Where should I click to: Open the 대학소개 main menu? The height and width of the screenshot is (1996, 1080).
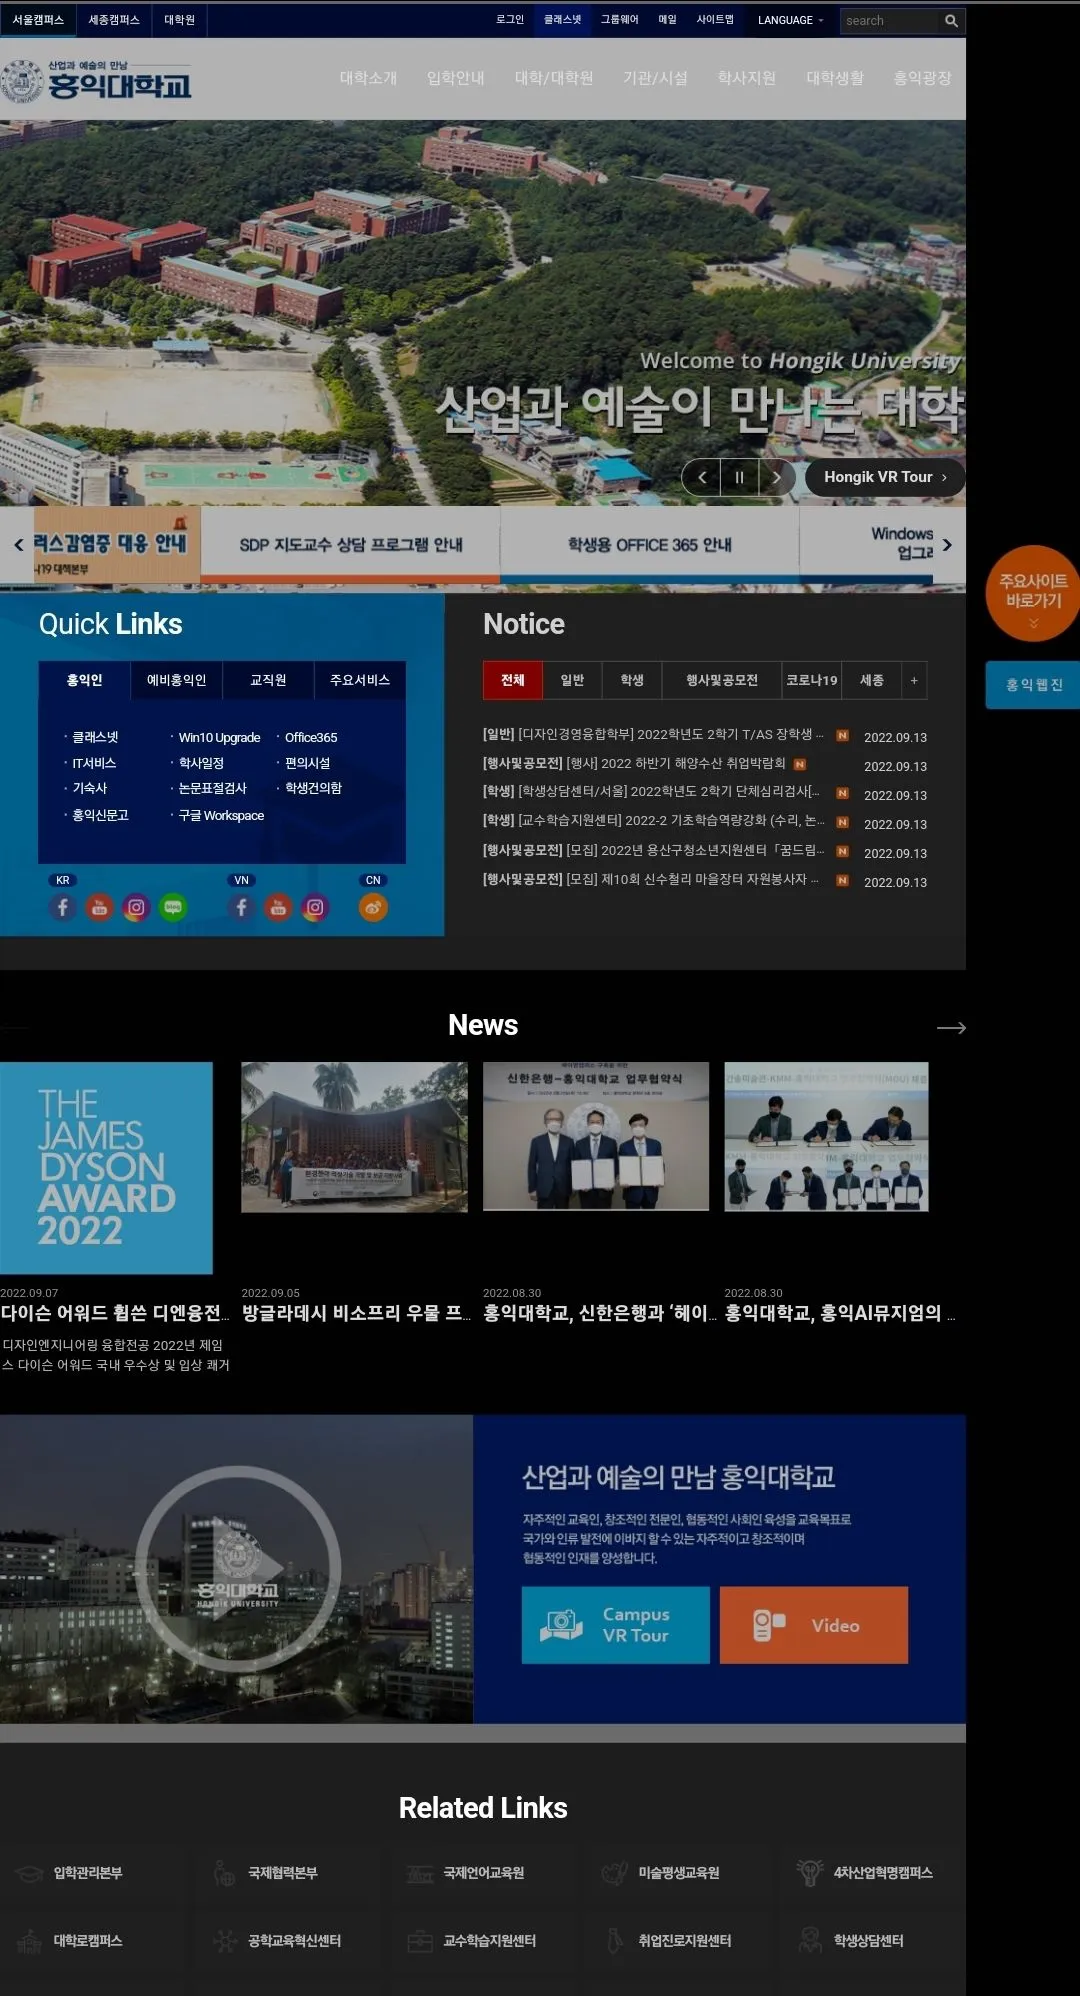[x=368, y=78]
